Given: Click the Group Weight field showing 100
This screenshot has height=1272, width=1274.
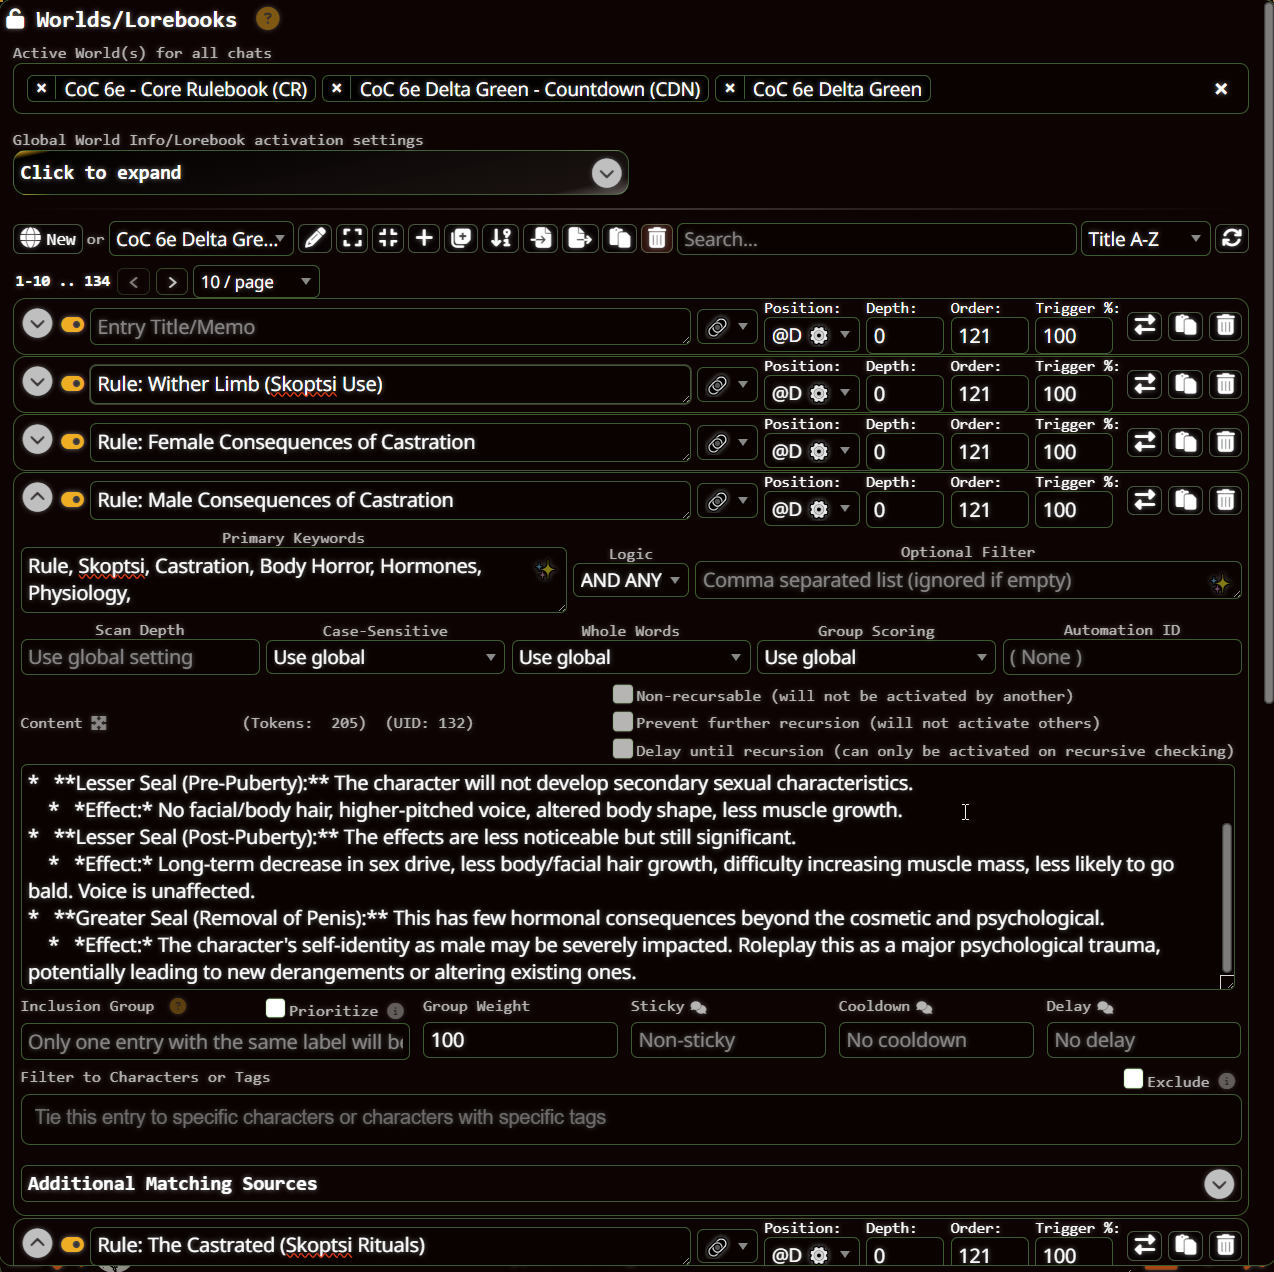Looking at the screenshot, I should click(x=520, y=1040).
